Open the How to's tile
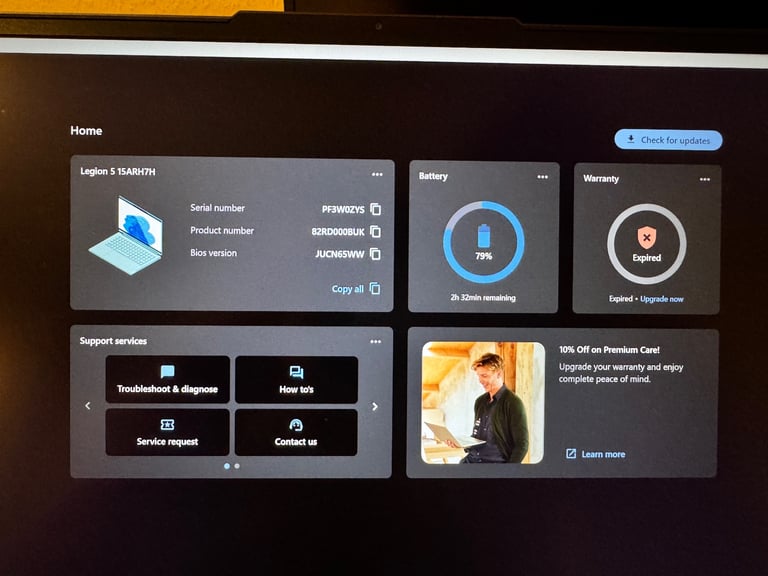 coord(296,380)
